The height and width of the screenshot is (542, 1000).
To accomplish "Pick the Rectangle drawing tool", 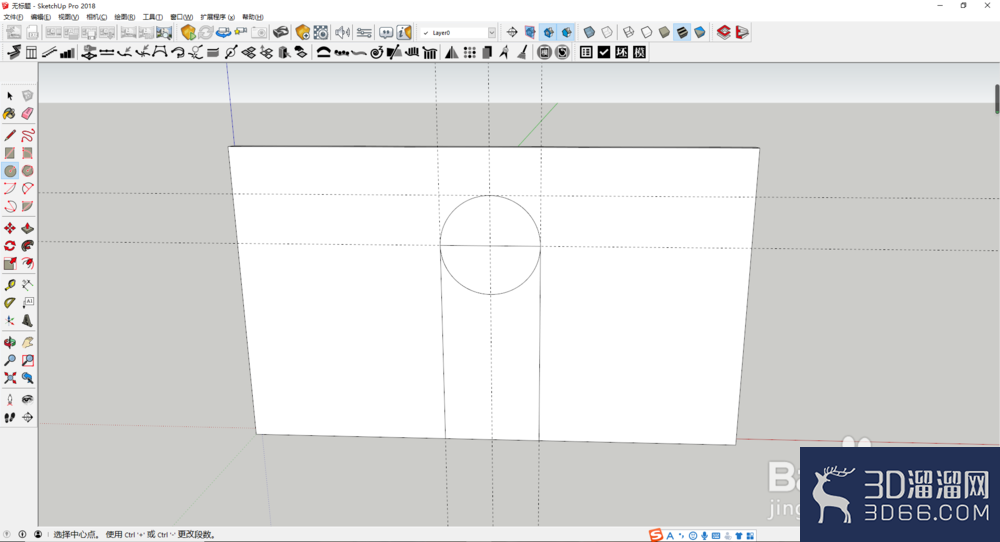I will (x=10, y=153).
